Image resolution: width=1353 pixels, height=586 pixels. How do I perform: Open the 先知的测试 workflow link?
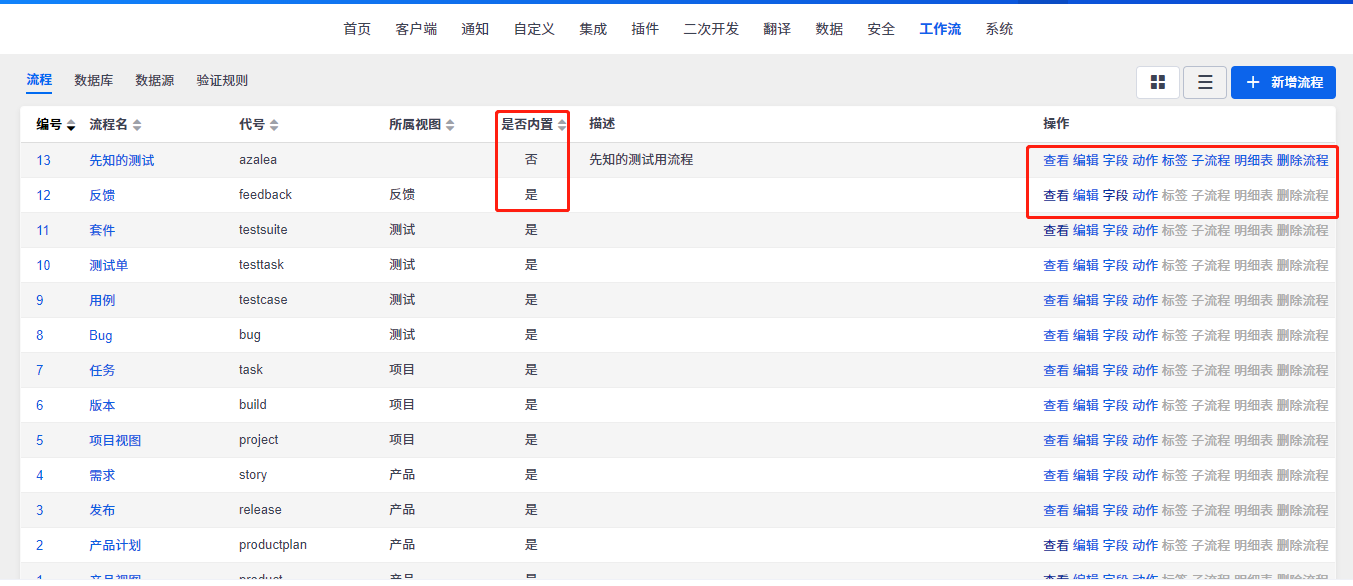pyautogui.click(x=121, y=160)
